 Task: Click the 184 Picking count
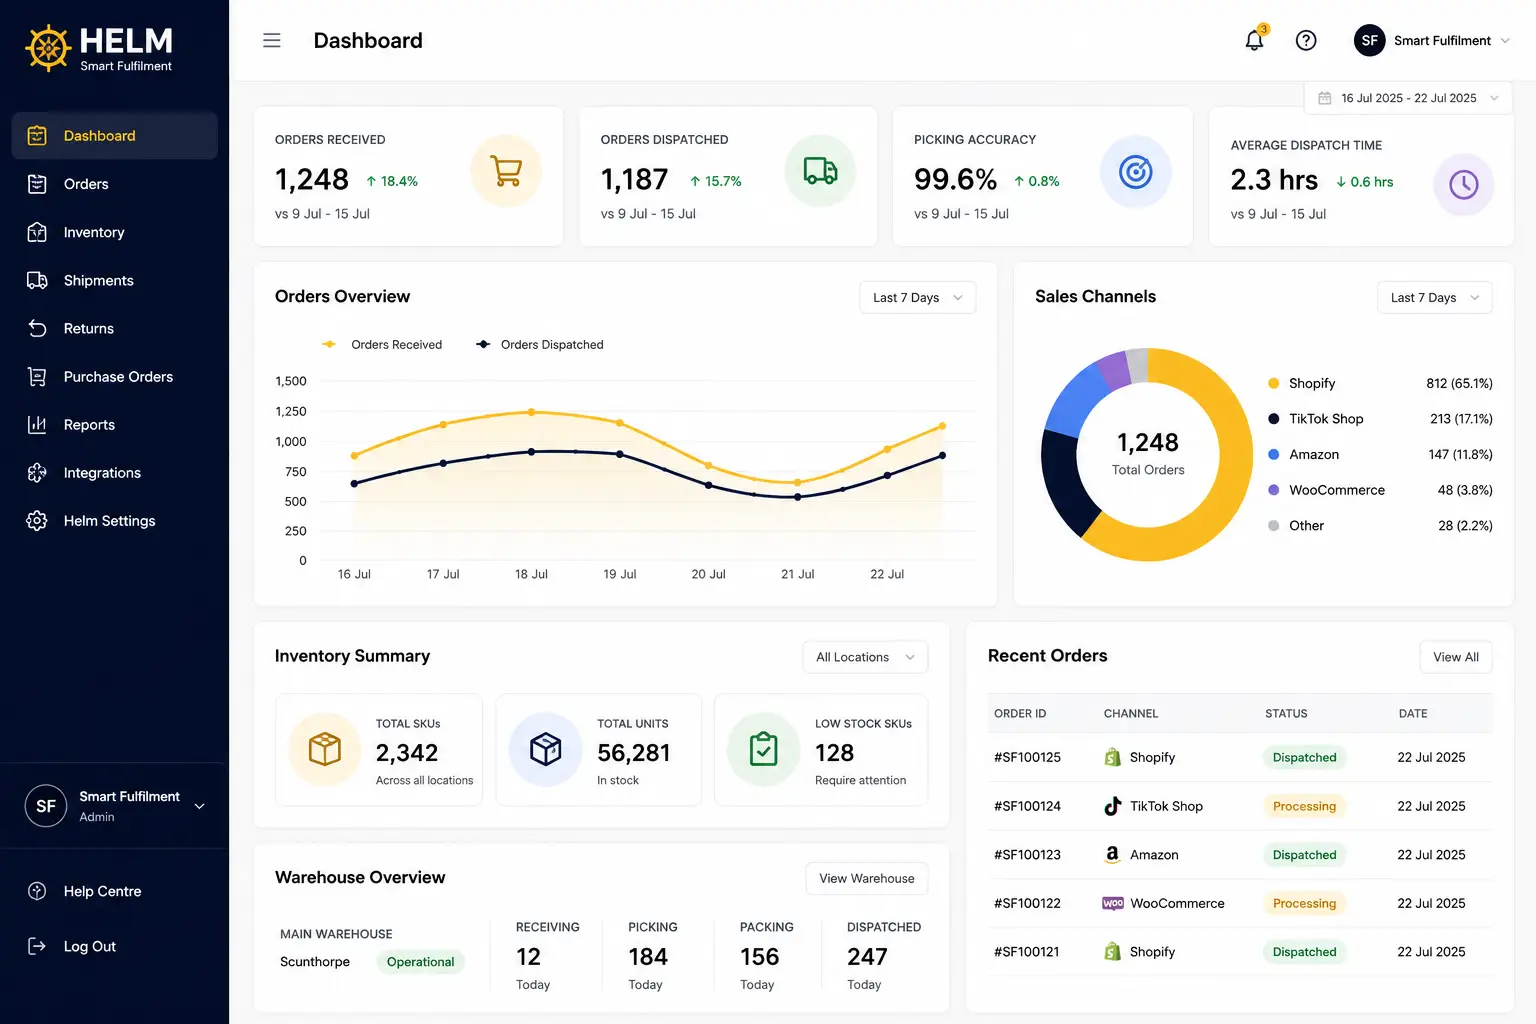(x=648, y=957)
